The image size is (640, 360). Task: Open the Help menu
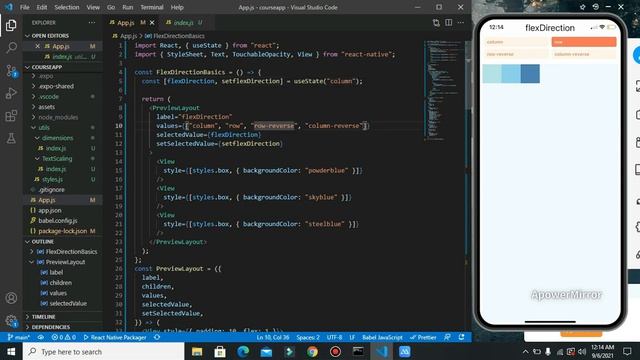pos(177,7)
